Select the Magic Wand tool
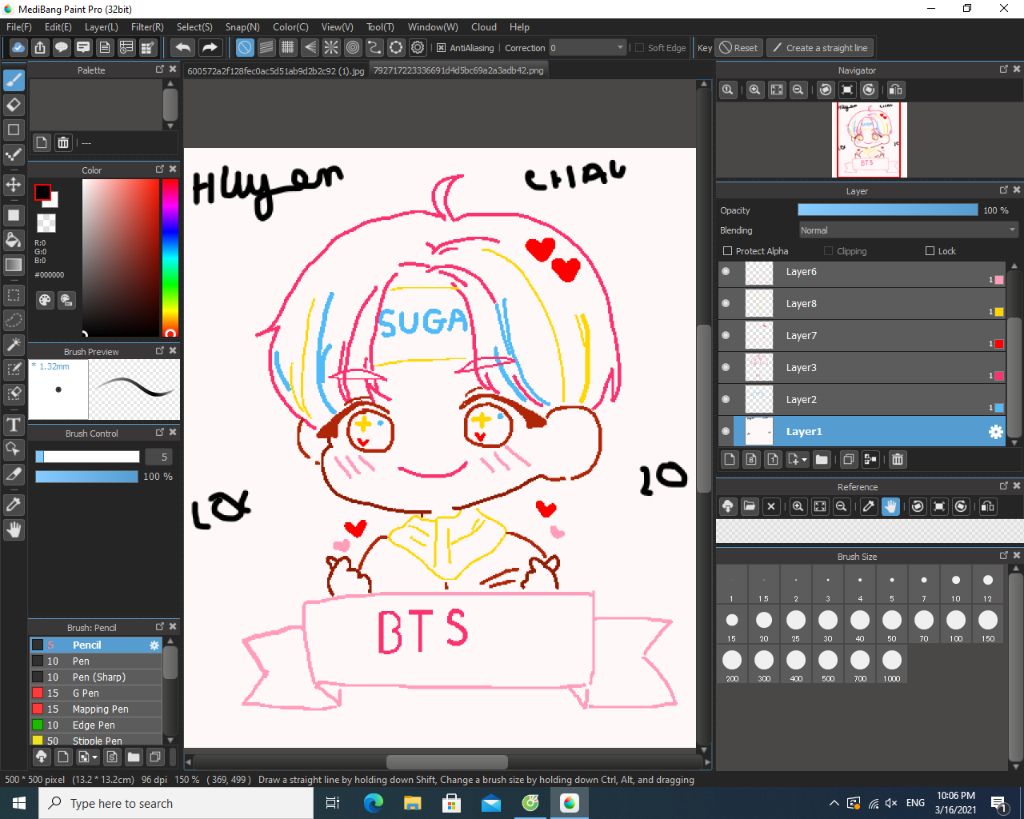The image size is (1024, 819). click(14, 344)
